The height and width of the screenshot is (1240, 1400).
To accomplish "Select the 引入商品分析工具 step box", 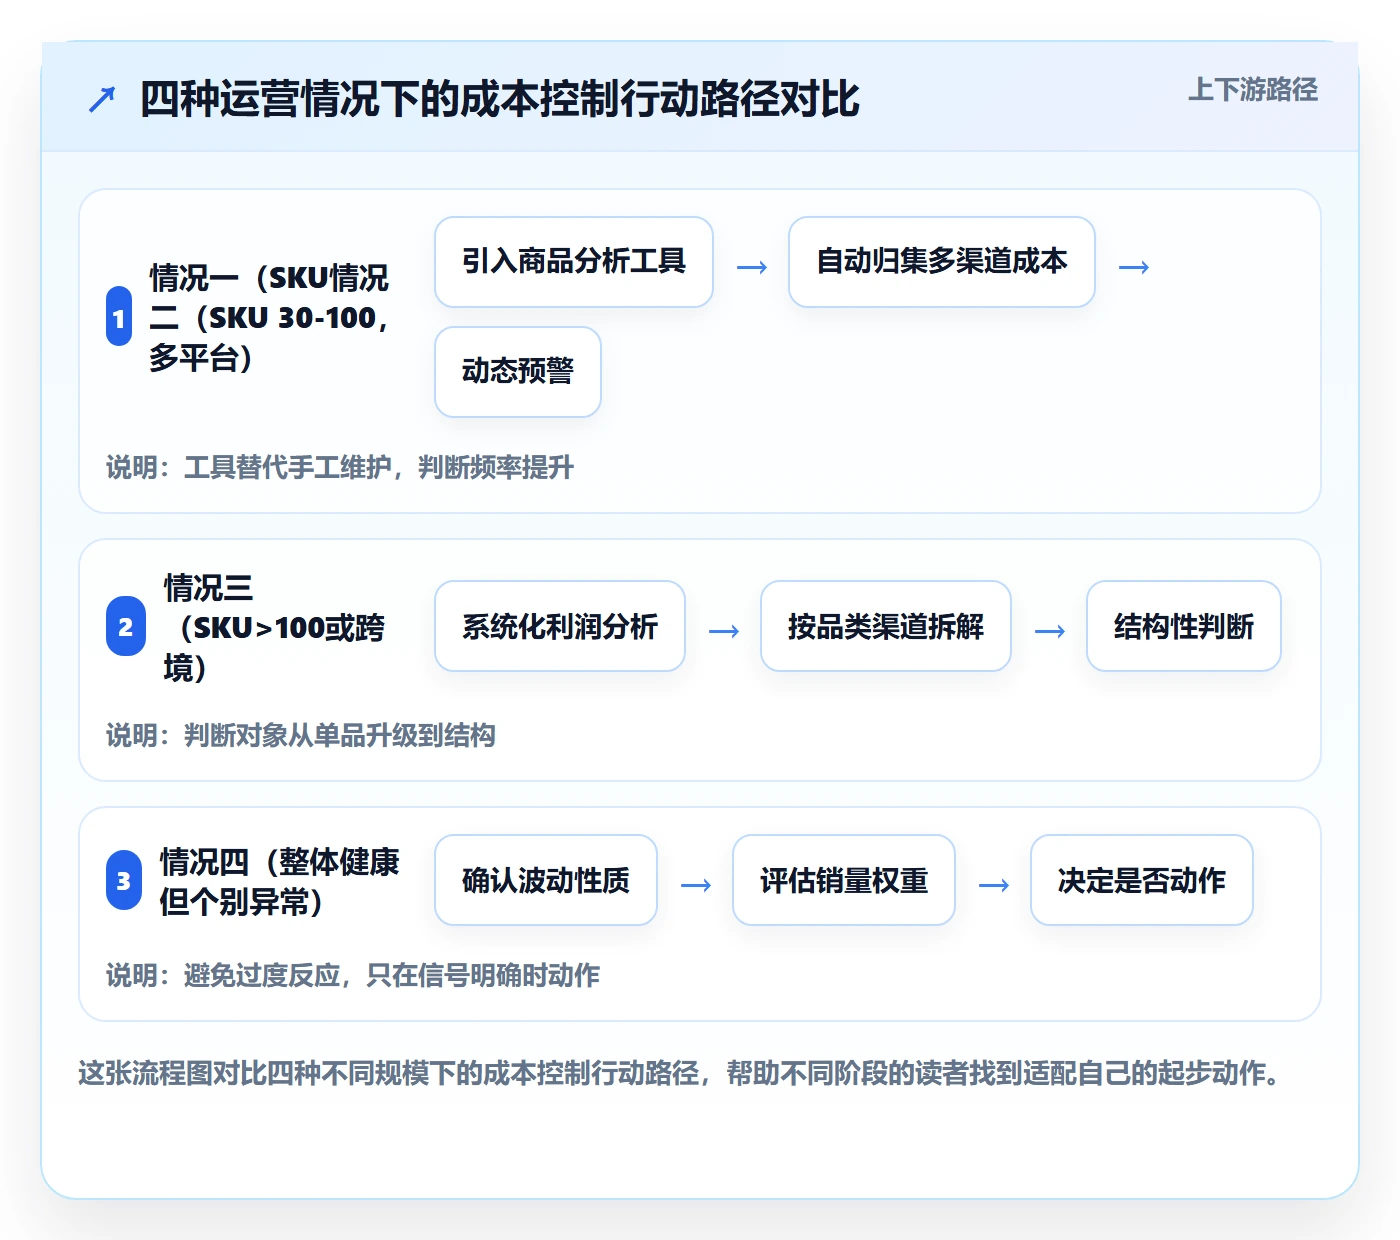I will [x=574, y=262].
